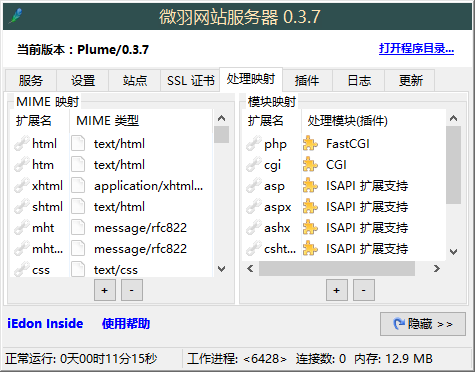Click the wrench icon beside aspx
Image resolution: width=475 pixels, height=372 pixels.
click(x=254, y=207)
